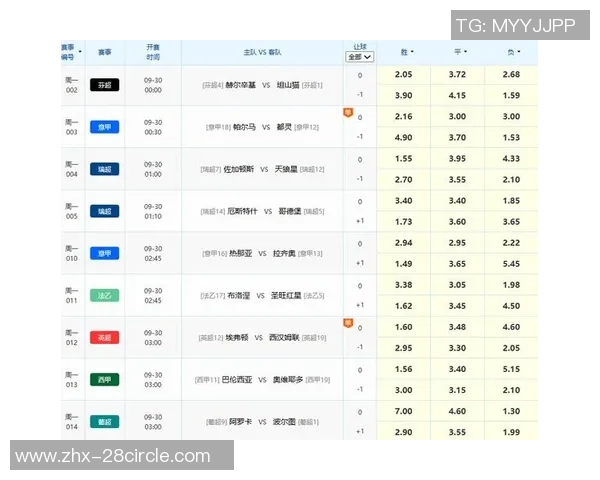Select lose odds 1.85 for match 005

[511, 201]
